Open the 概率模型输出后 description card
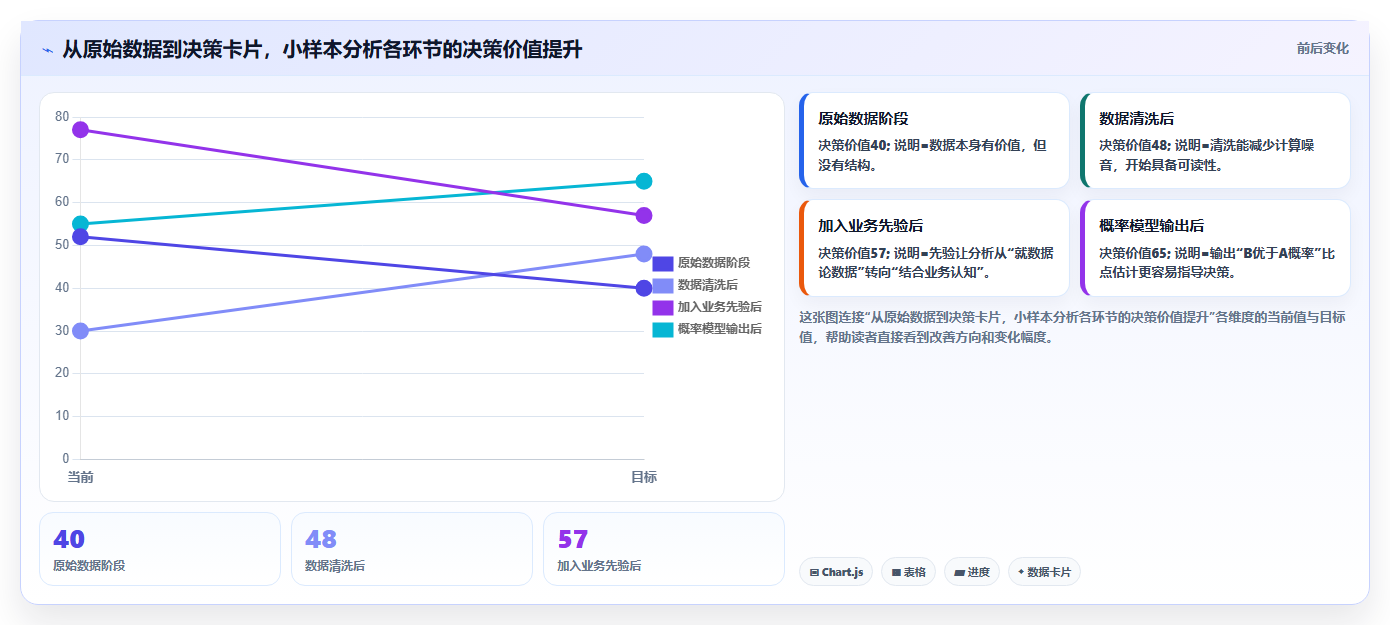1390x625 pixels. (x=1215, y=248)
